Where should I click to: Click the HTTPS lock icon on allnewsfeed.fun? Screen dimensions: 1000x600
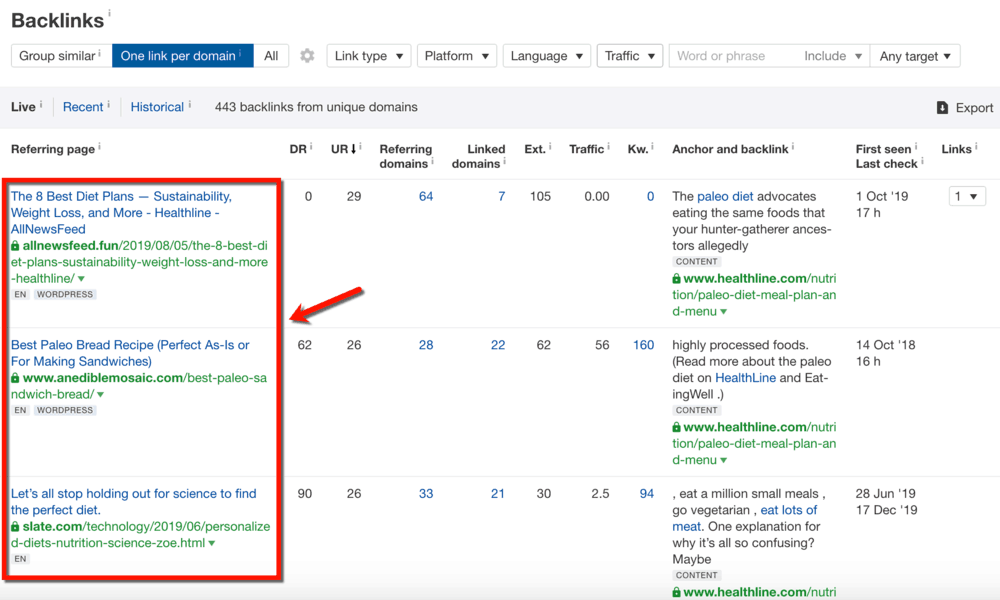coord(16,245)
